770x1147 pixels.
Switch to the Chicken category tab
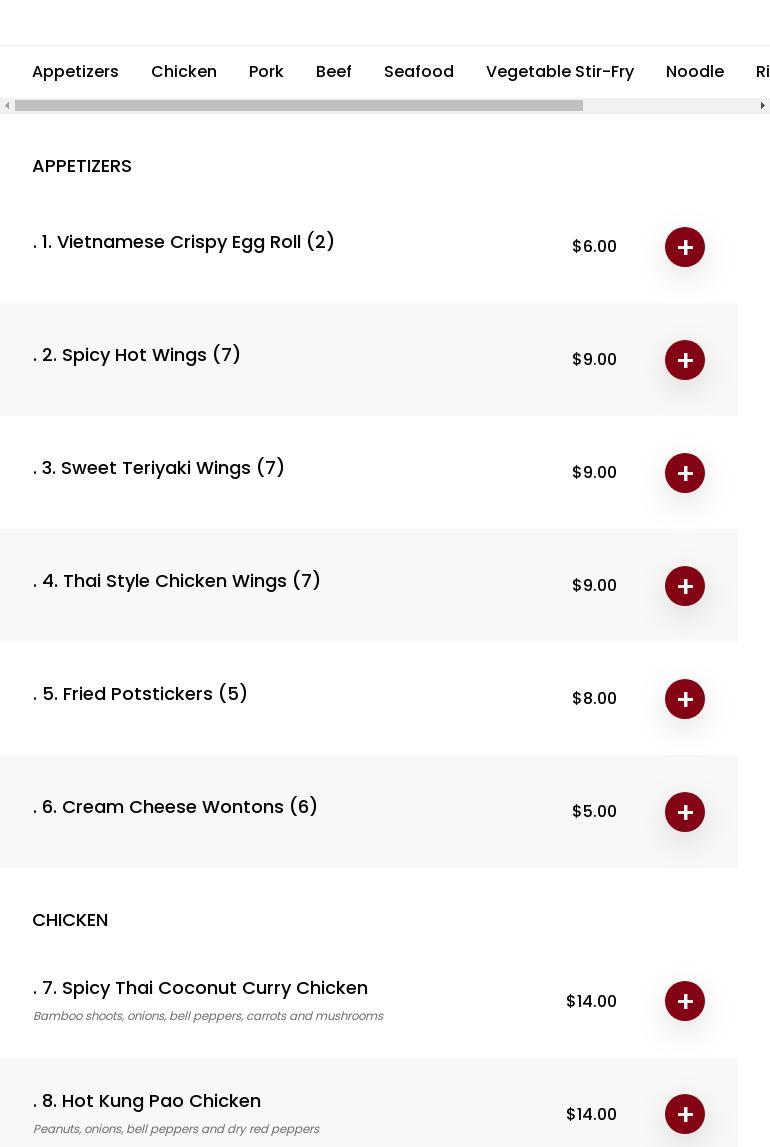coord(184,72)
